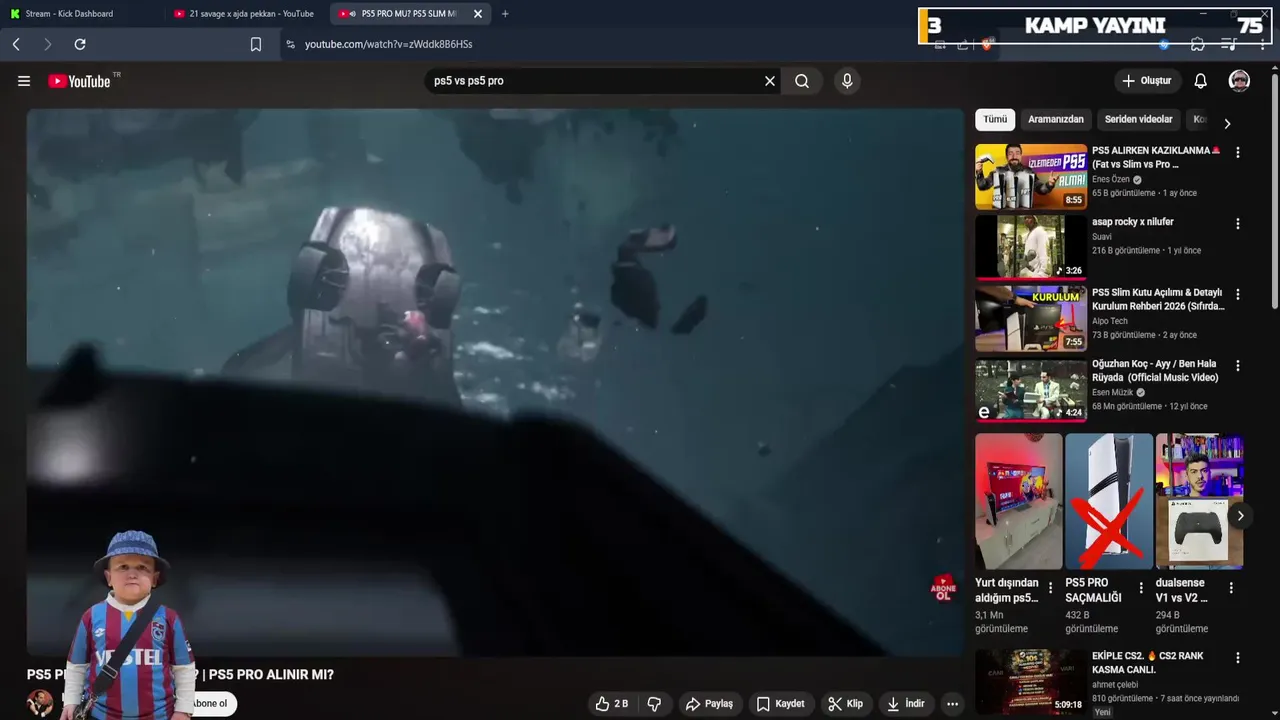The width and height of the screenshot is (1280, 720).
Task: Open Suavi channel link
Action: pyautogui.click(x=1102, y=237)
